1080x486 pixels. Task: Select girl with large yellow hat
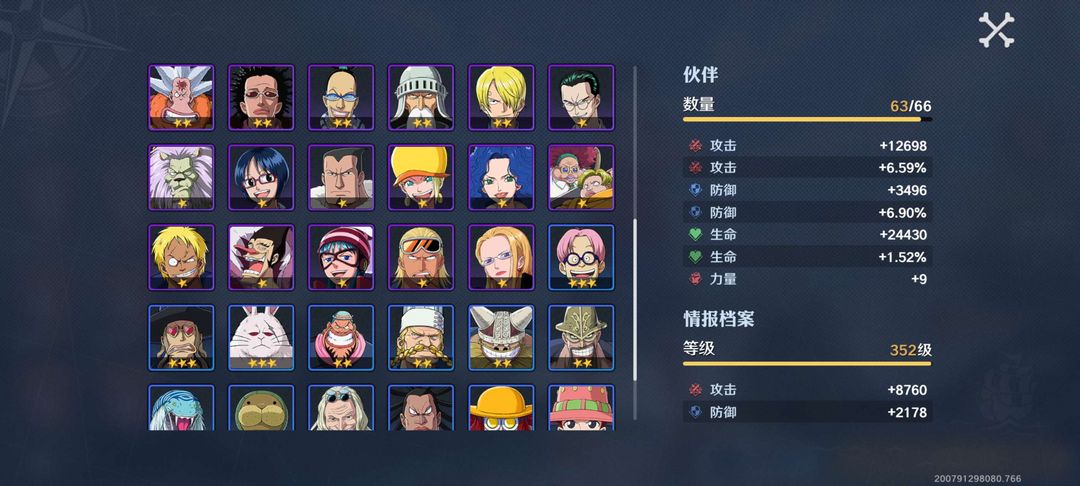(x=421, y=178)
